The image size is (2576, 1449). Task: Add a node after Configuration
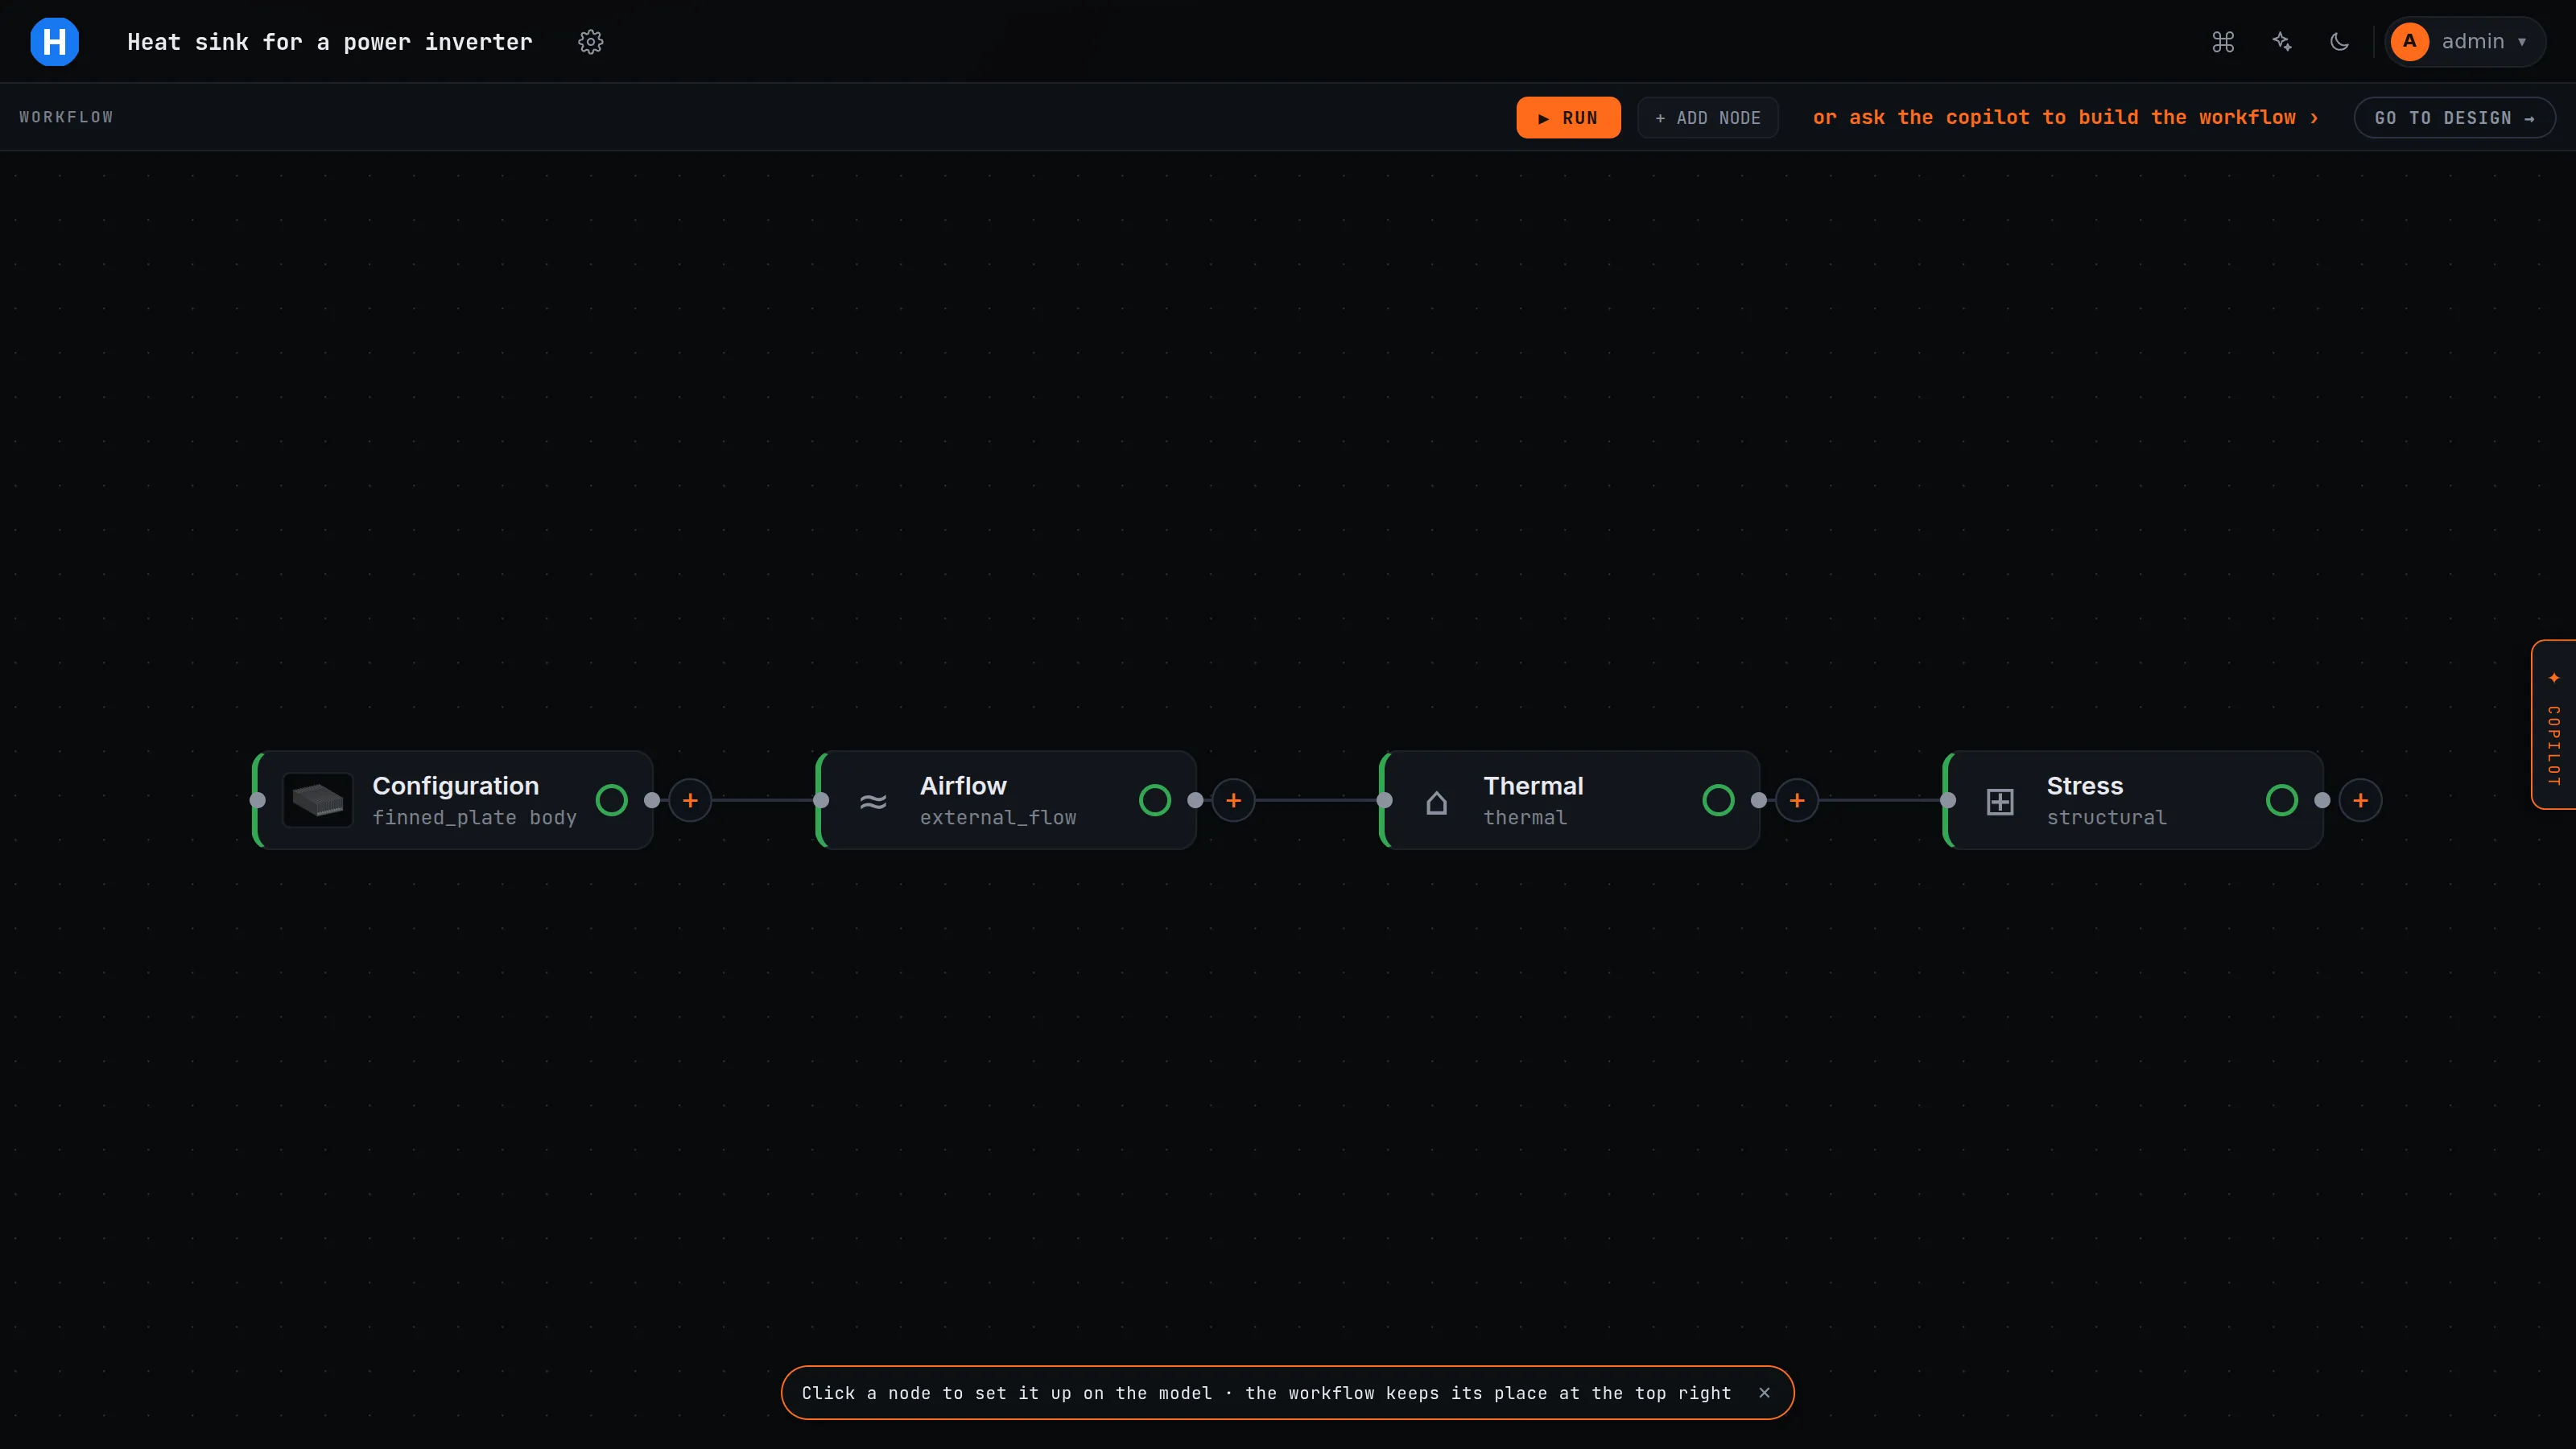point(690,800)
